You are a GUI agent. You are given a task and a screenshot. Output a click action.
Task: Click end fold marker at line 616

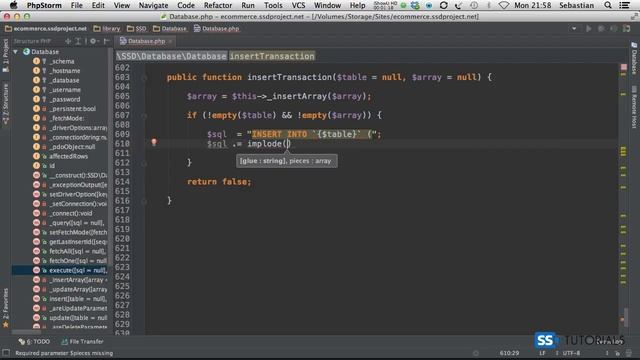144,201
